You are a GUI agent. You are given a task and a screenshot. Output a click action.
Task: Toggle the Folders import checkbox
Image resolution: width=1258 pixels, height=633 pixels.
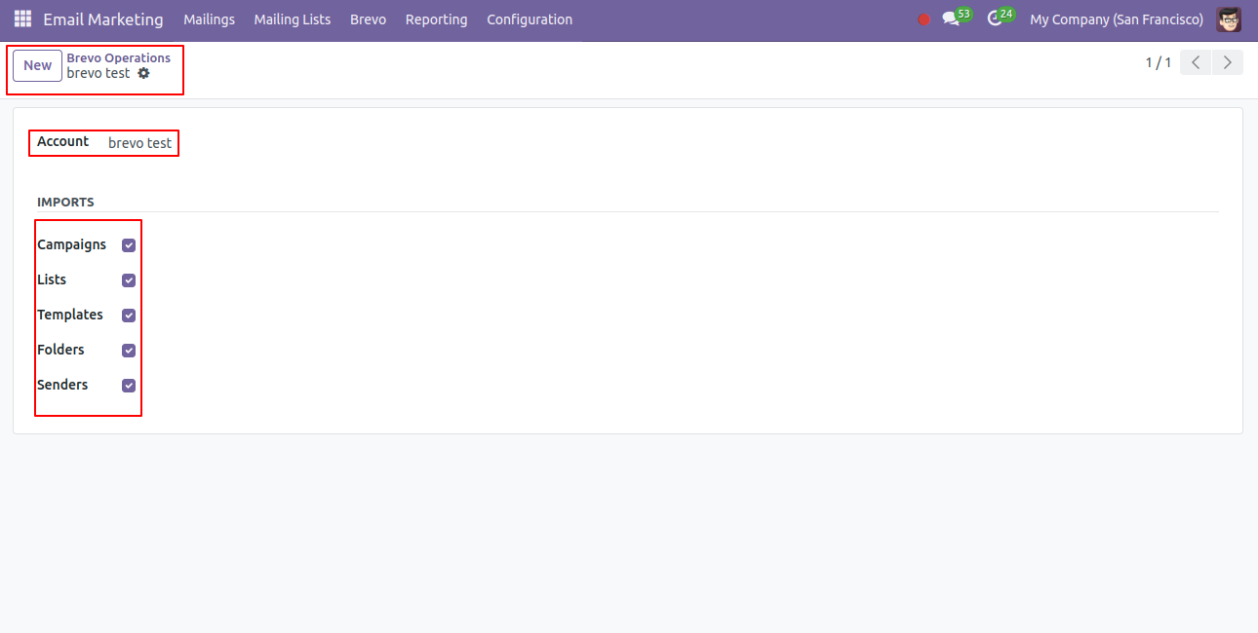coord(129,350)
